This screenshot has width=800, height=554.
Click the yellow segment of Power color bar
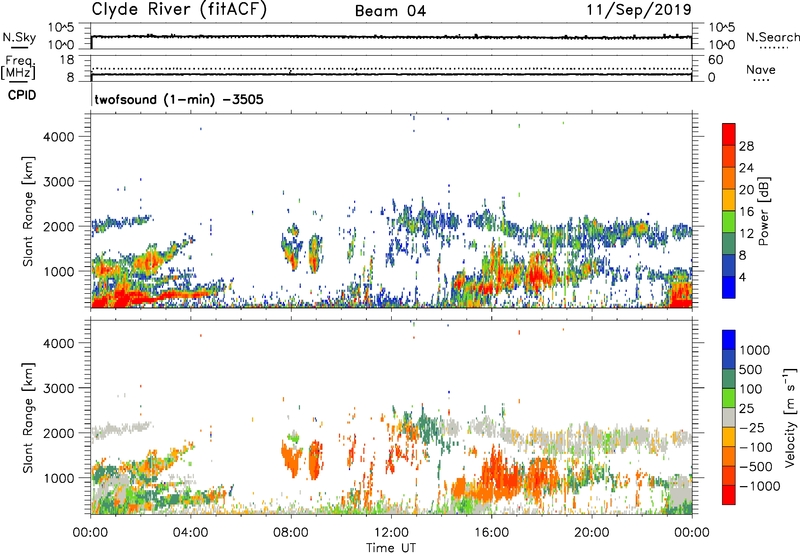coord(729,200)
